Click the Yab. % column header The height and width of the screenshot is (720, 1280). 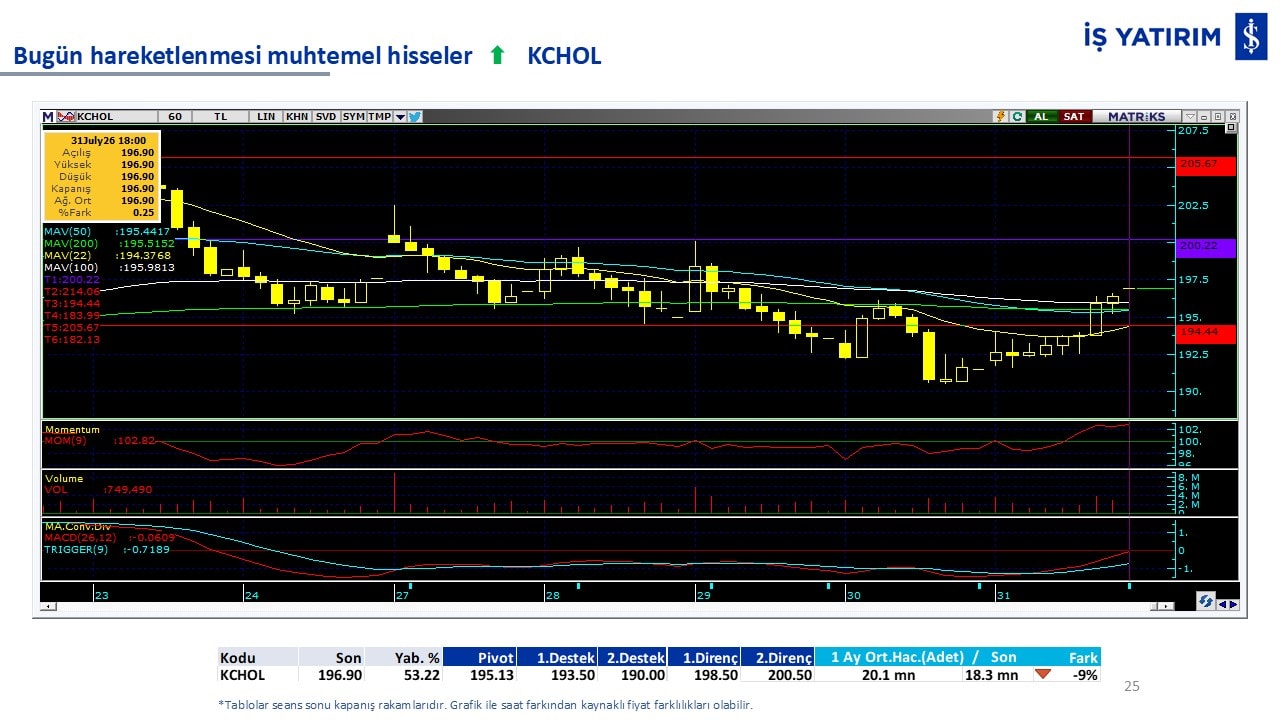pyautogui.click(x=403, y=657)
